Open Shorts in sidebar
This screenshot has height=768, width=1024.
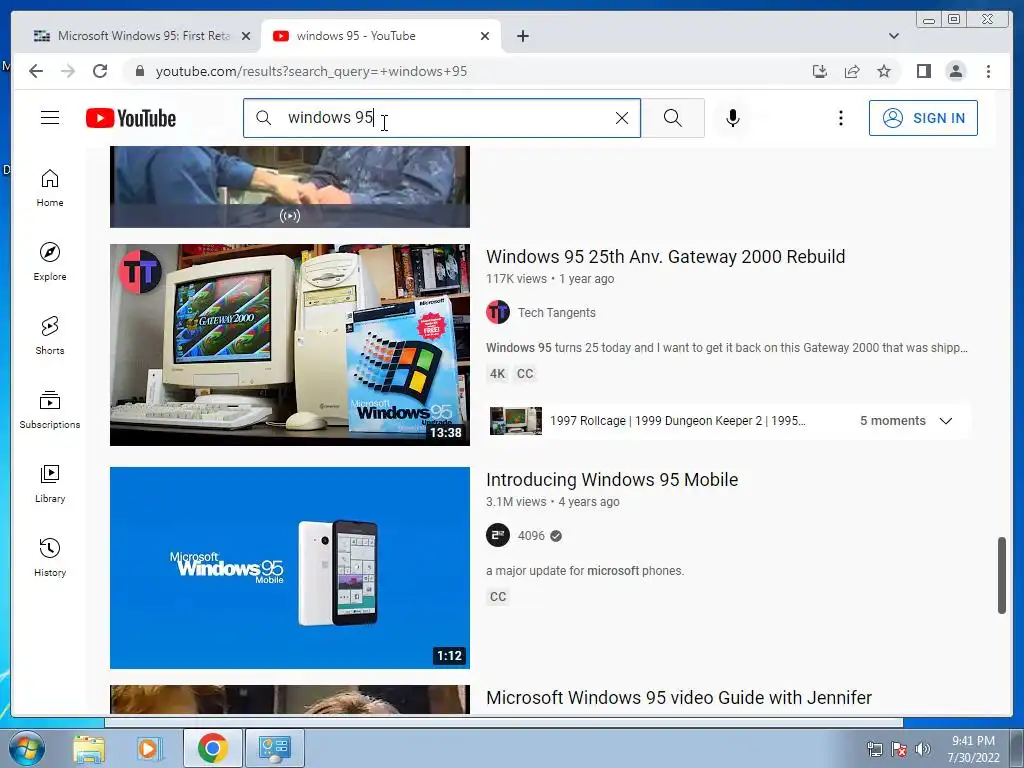(50, 336)
